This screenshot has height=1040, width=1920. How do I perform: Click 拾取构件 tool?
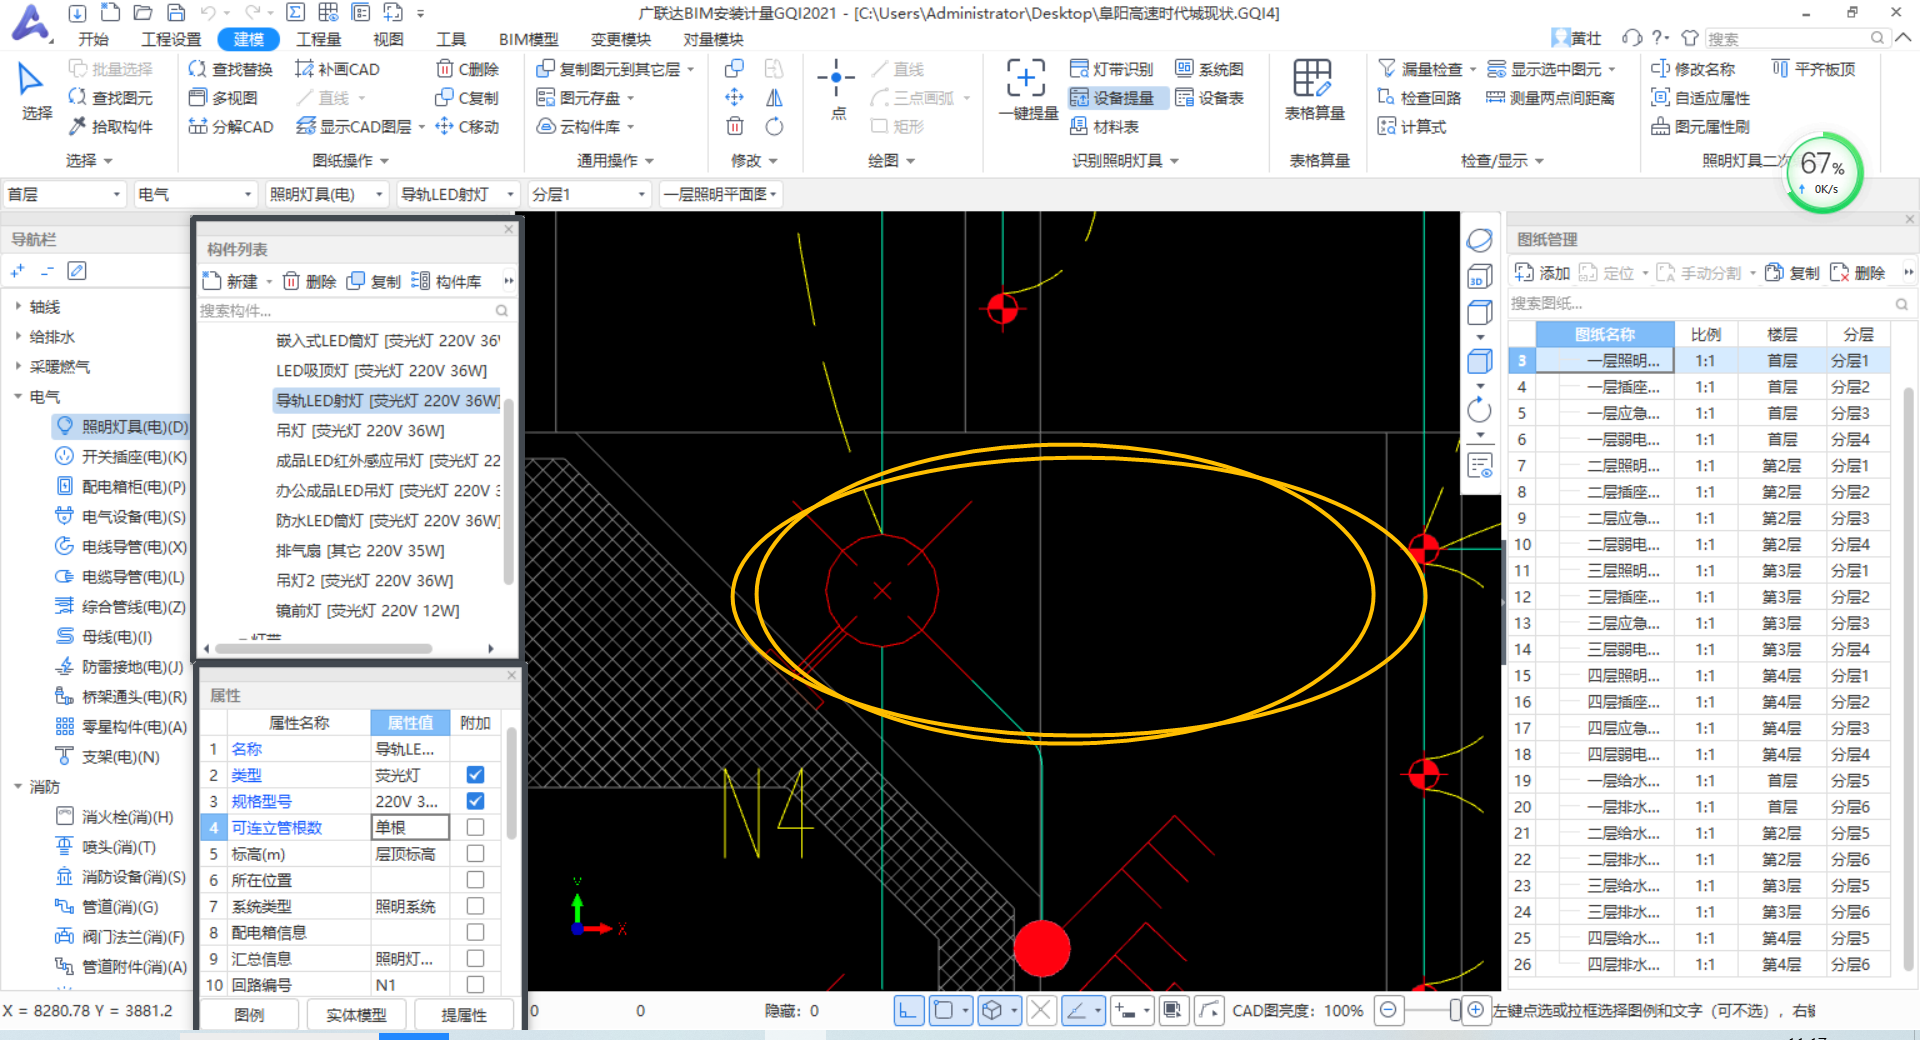tap(110, 127)
